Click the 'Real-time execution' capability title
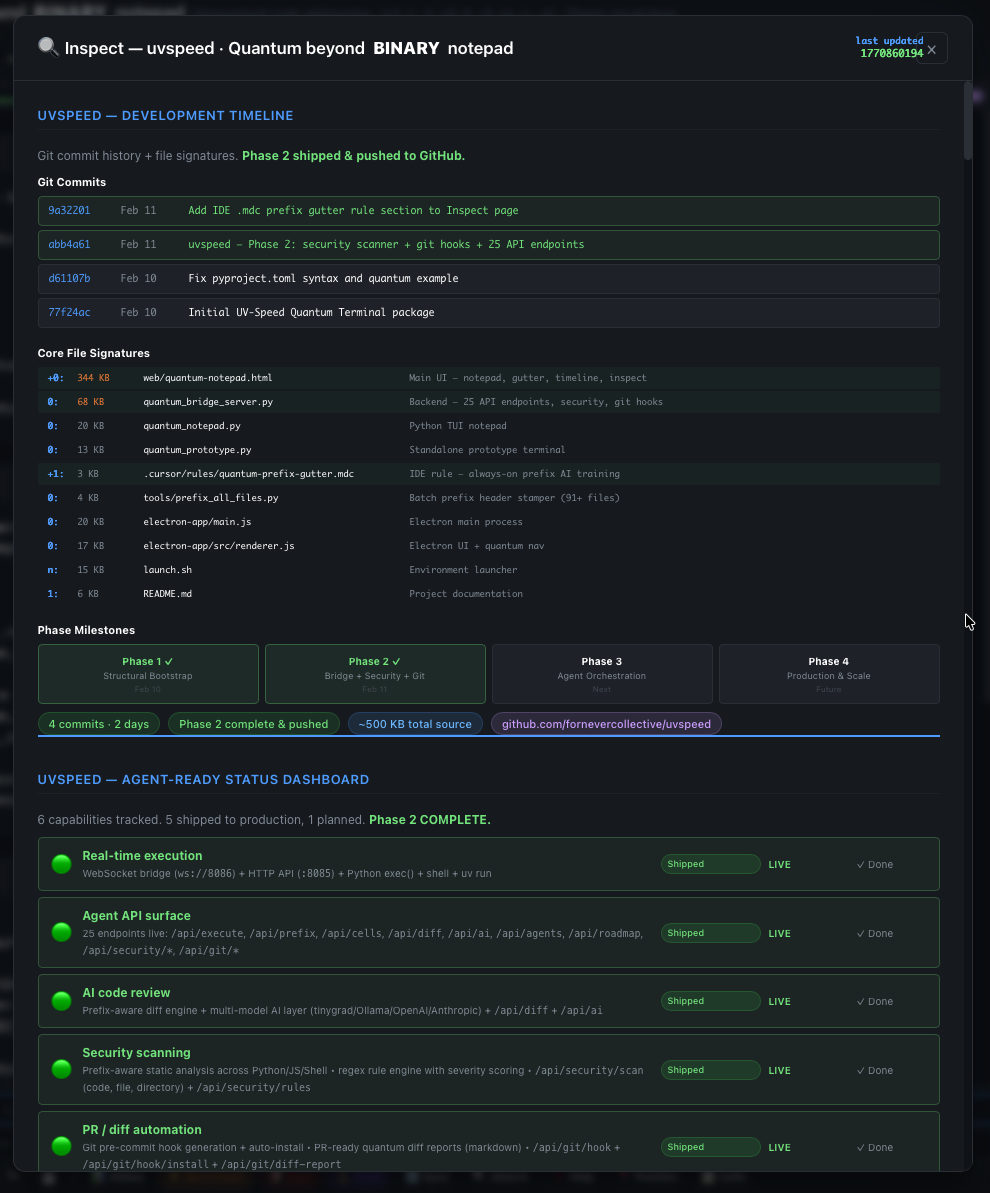The image size is (990, 1193). coord(142,856)
